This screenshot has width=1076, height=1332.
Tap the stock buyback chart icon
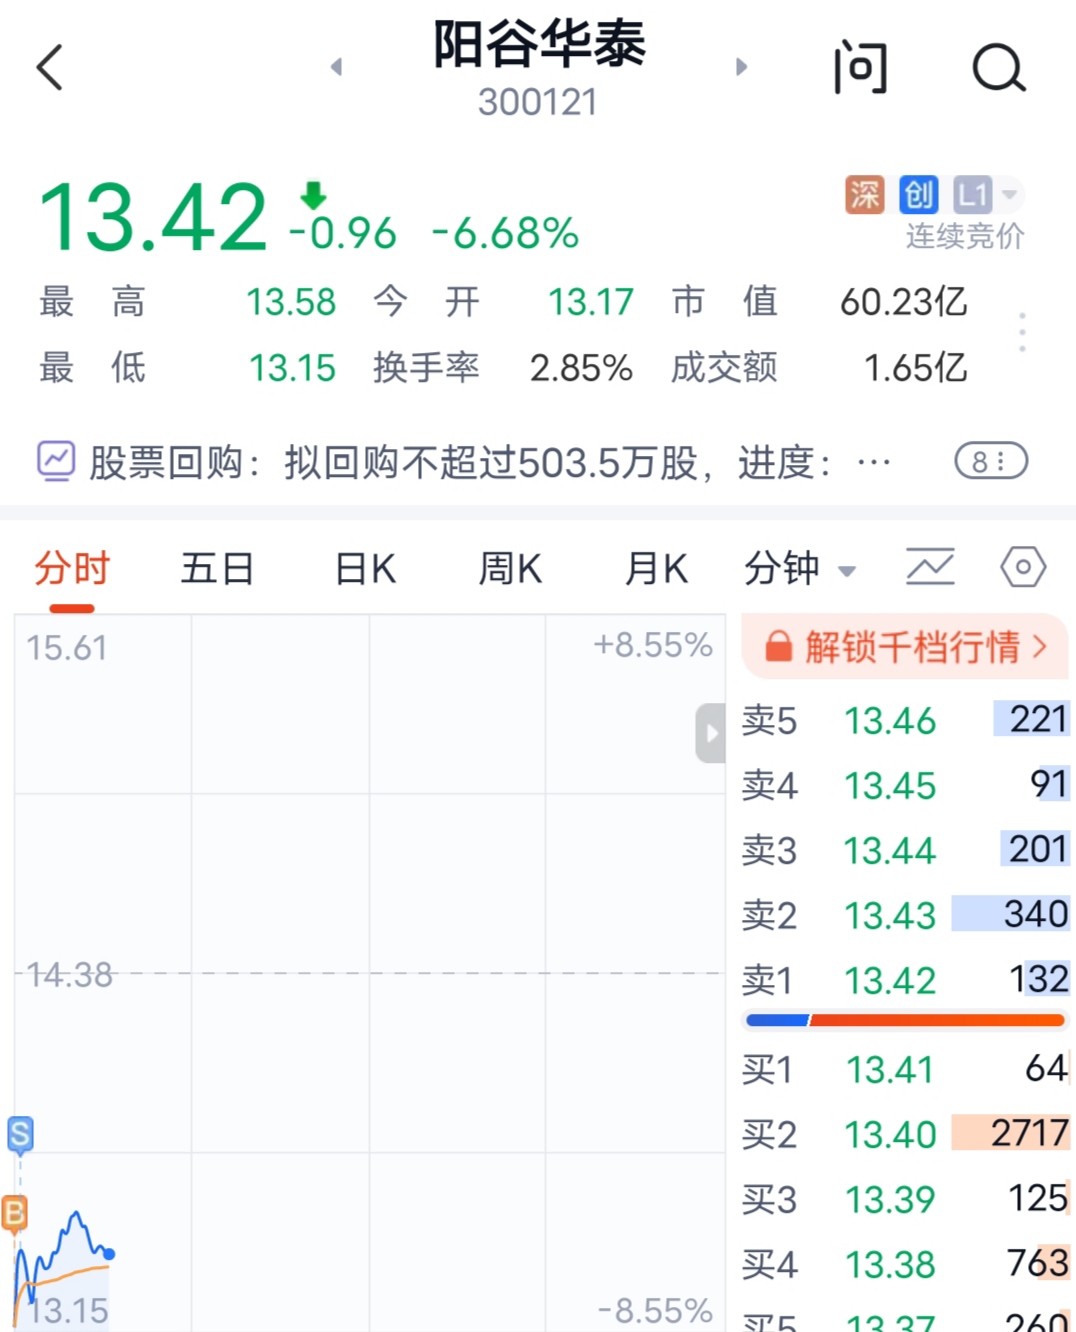(56, 461)
